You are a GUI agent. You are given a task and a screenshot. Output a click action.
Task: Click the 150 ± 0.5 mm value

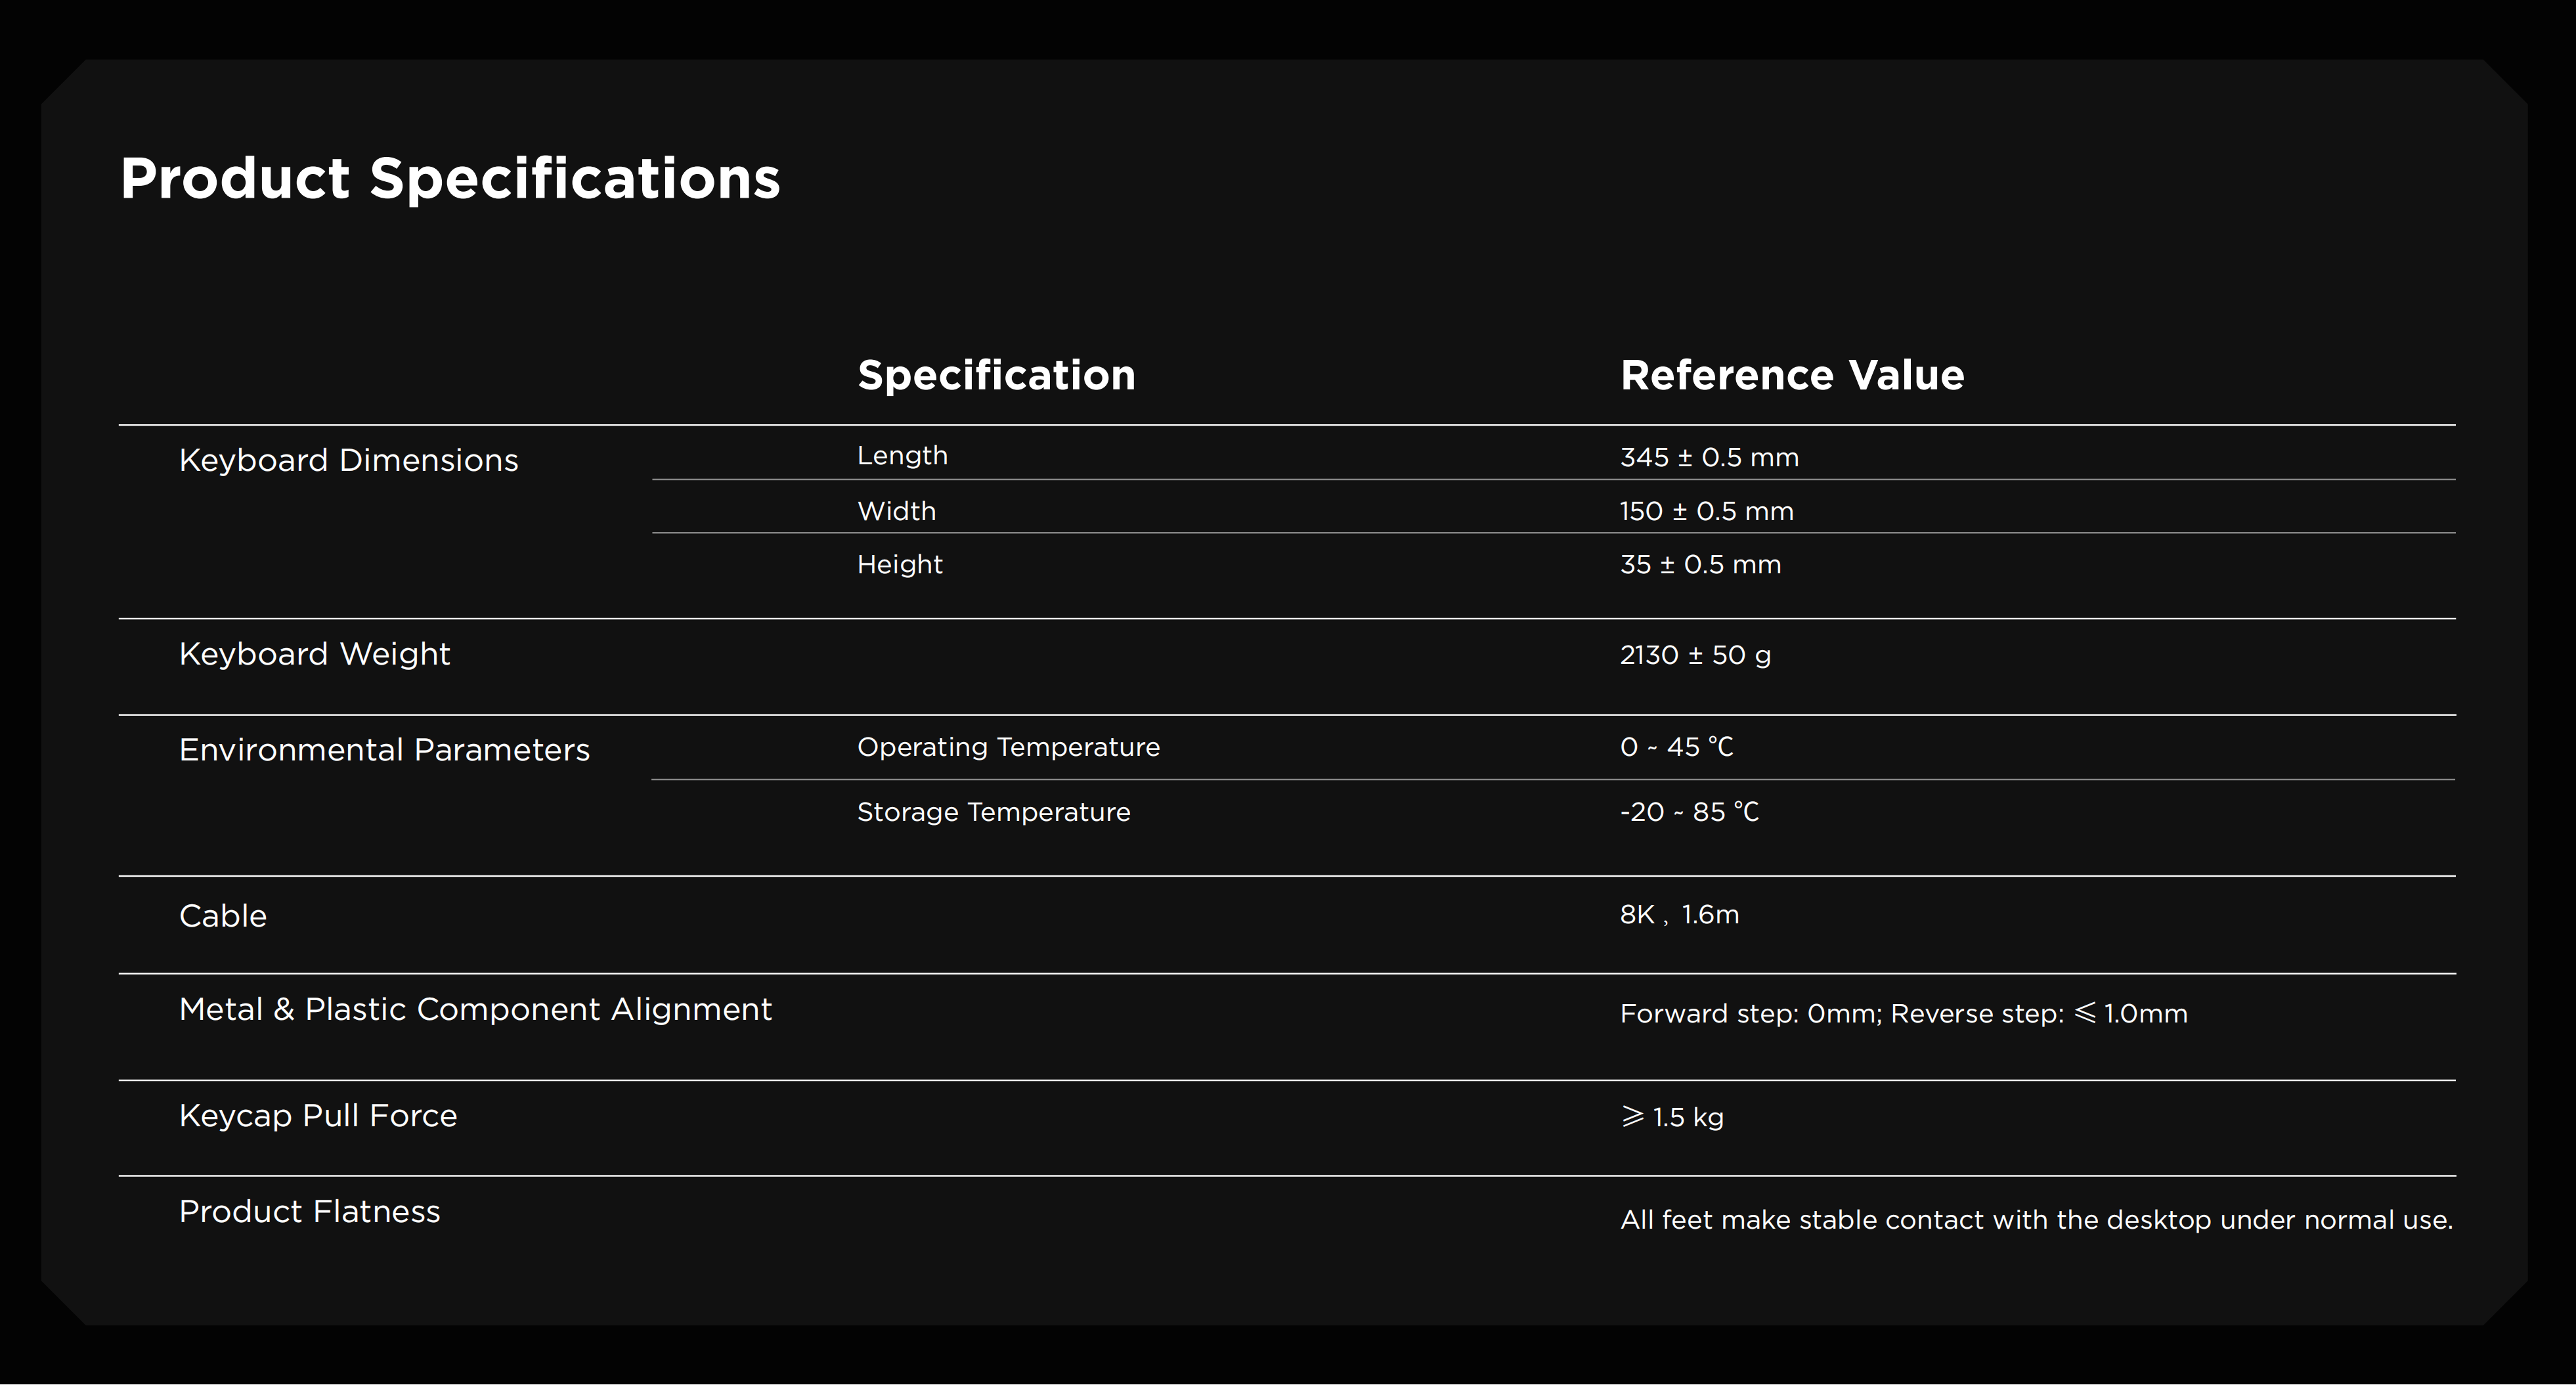[1706, 512]
